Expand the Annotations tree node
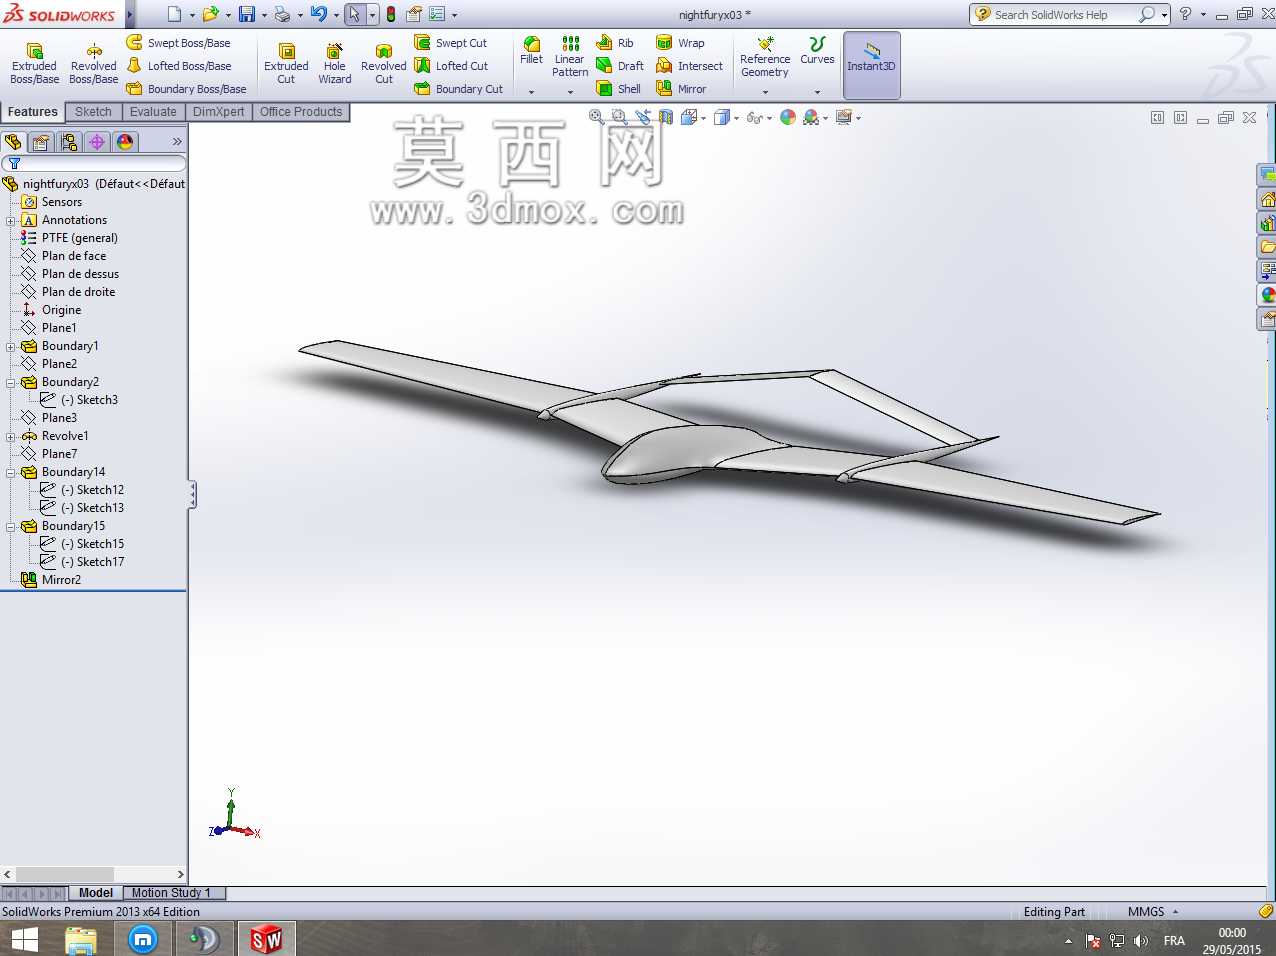The image size is (1276, 956). click(11, 221)
